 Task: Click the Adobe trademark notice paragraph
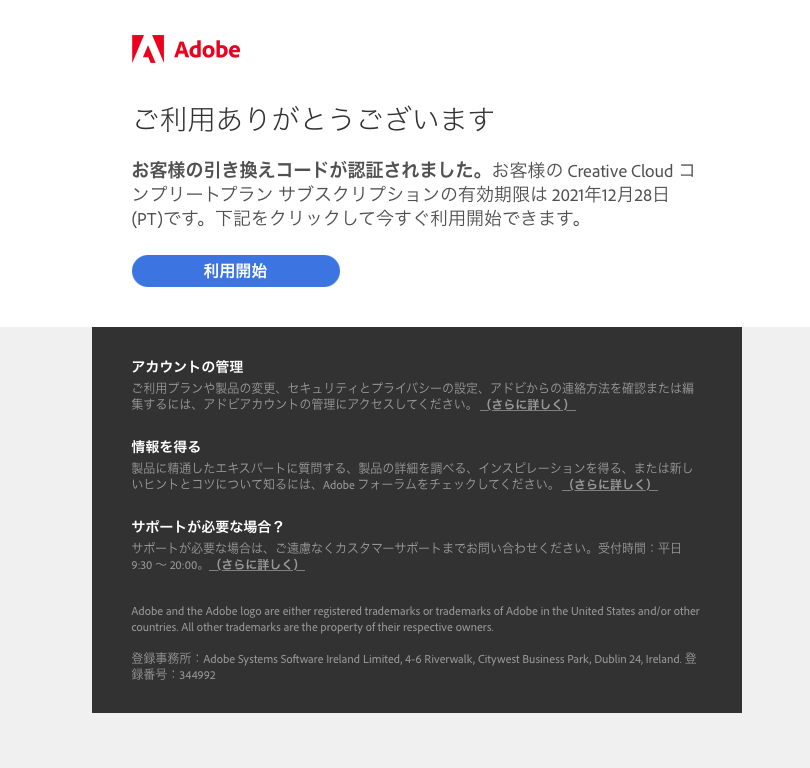[415, 619]
